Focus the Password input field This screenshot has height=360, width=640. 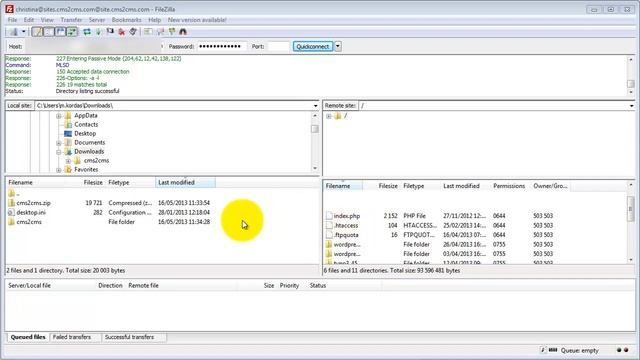point(222,47)
